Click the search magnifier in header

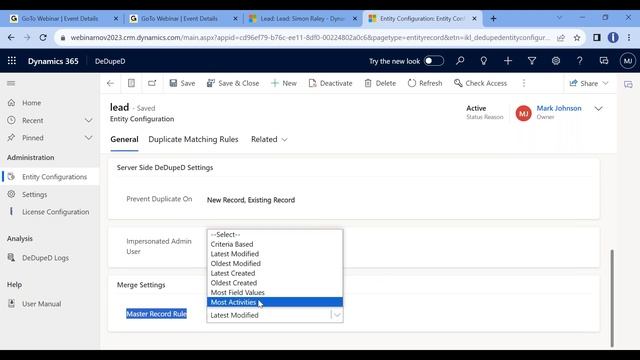pyautogui.click(x=460, y=61)
